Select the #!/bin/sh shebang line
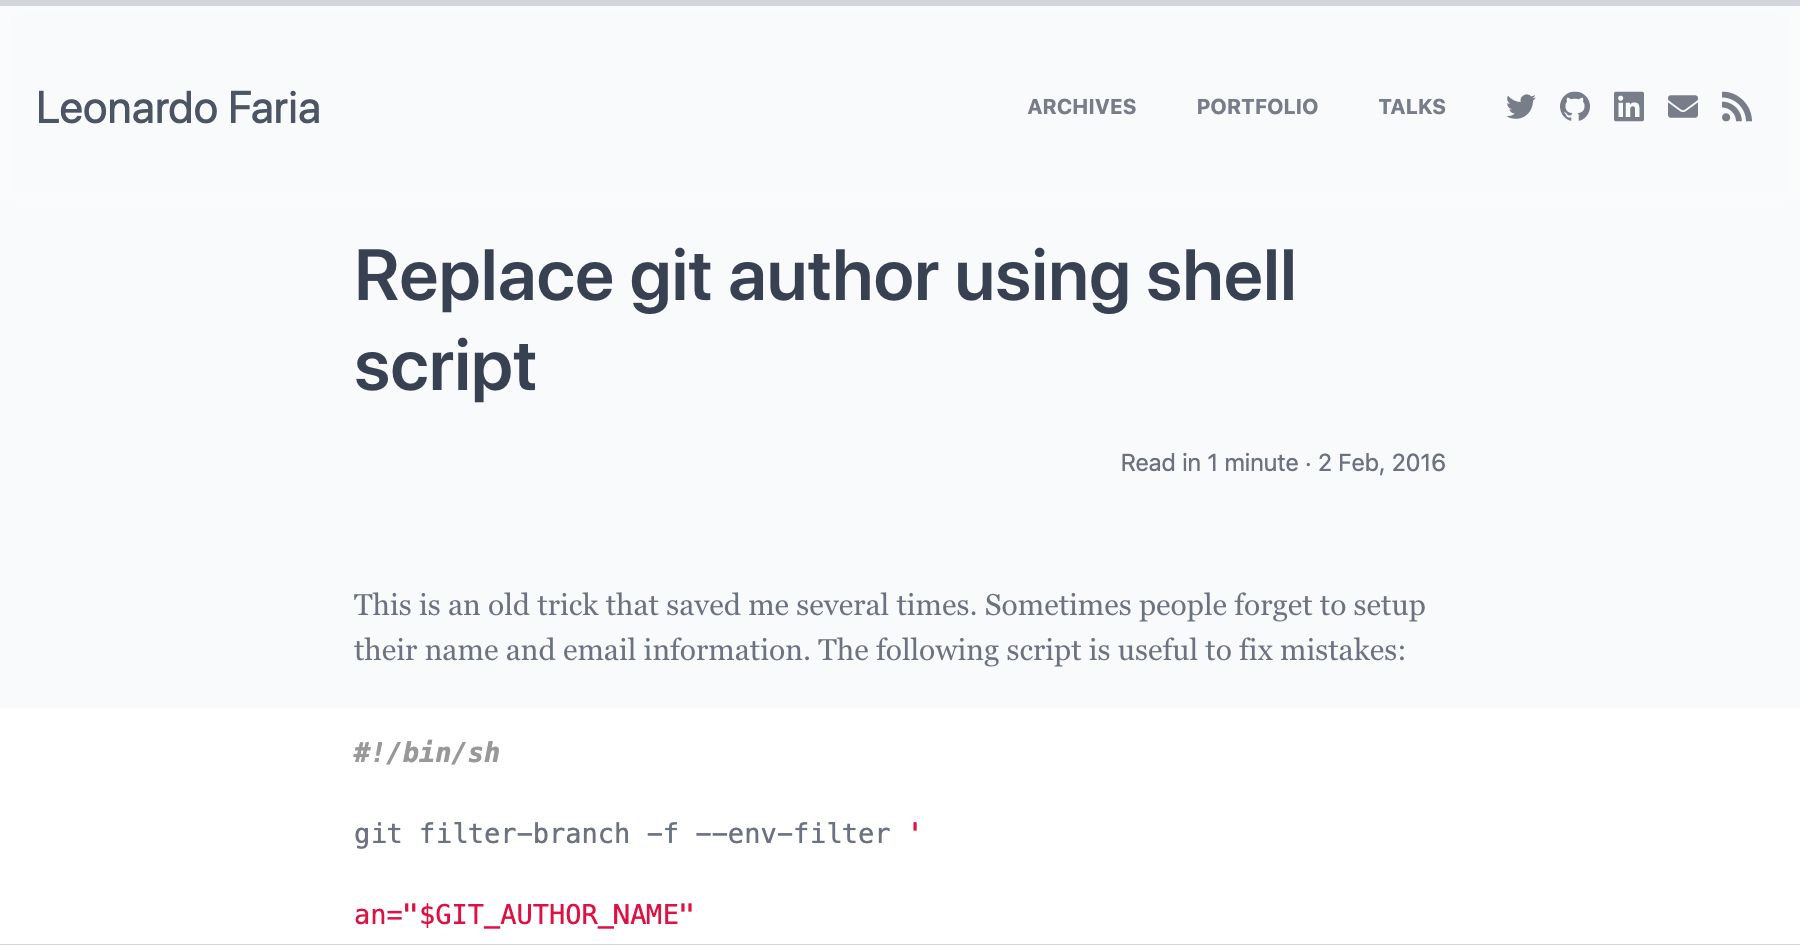 (427, 753)
